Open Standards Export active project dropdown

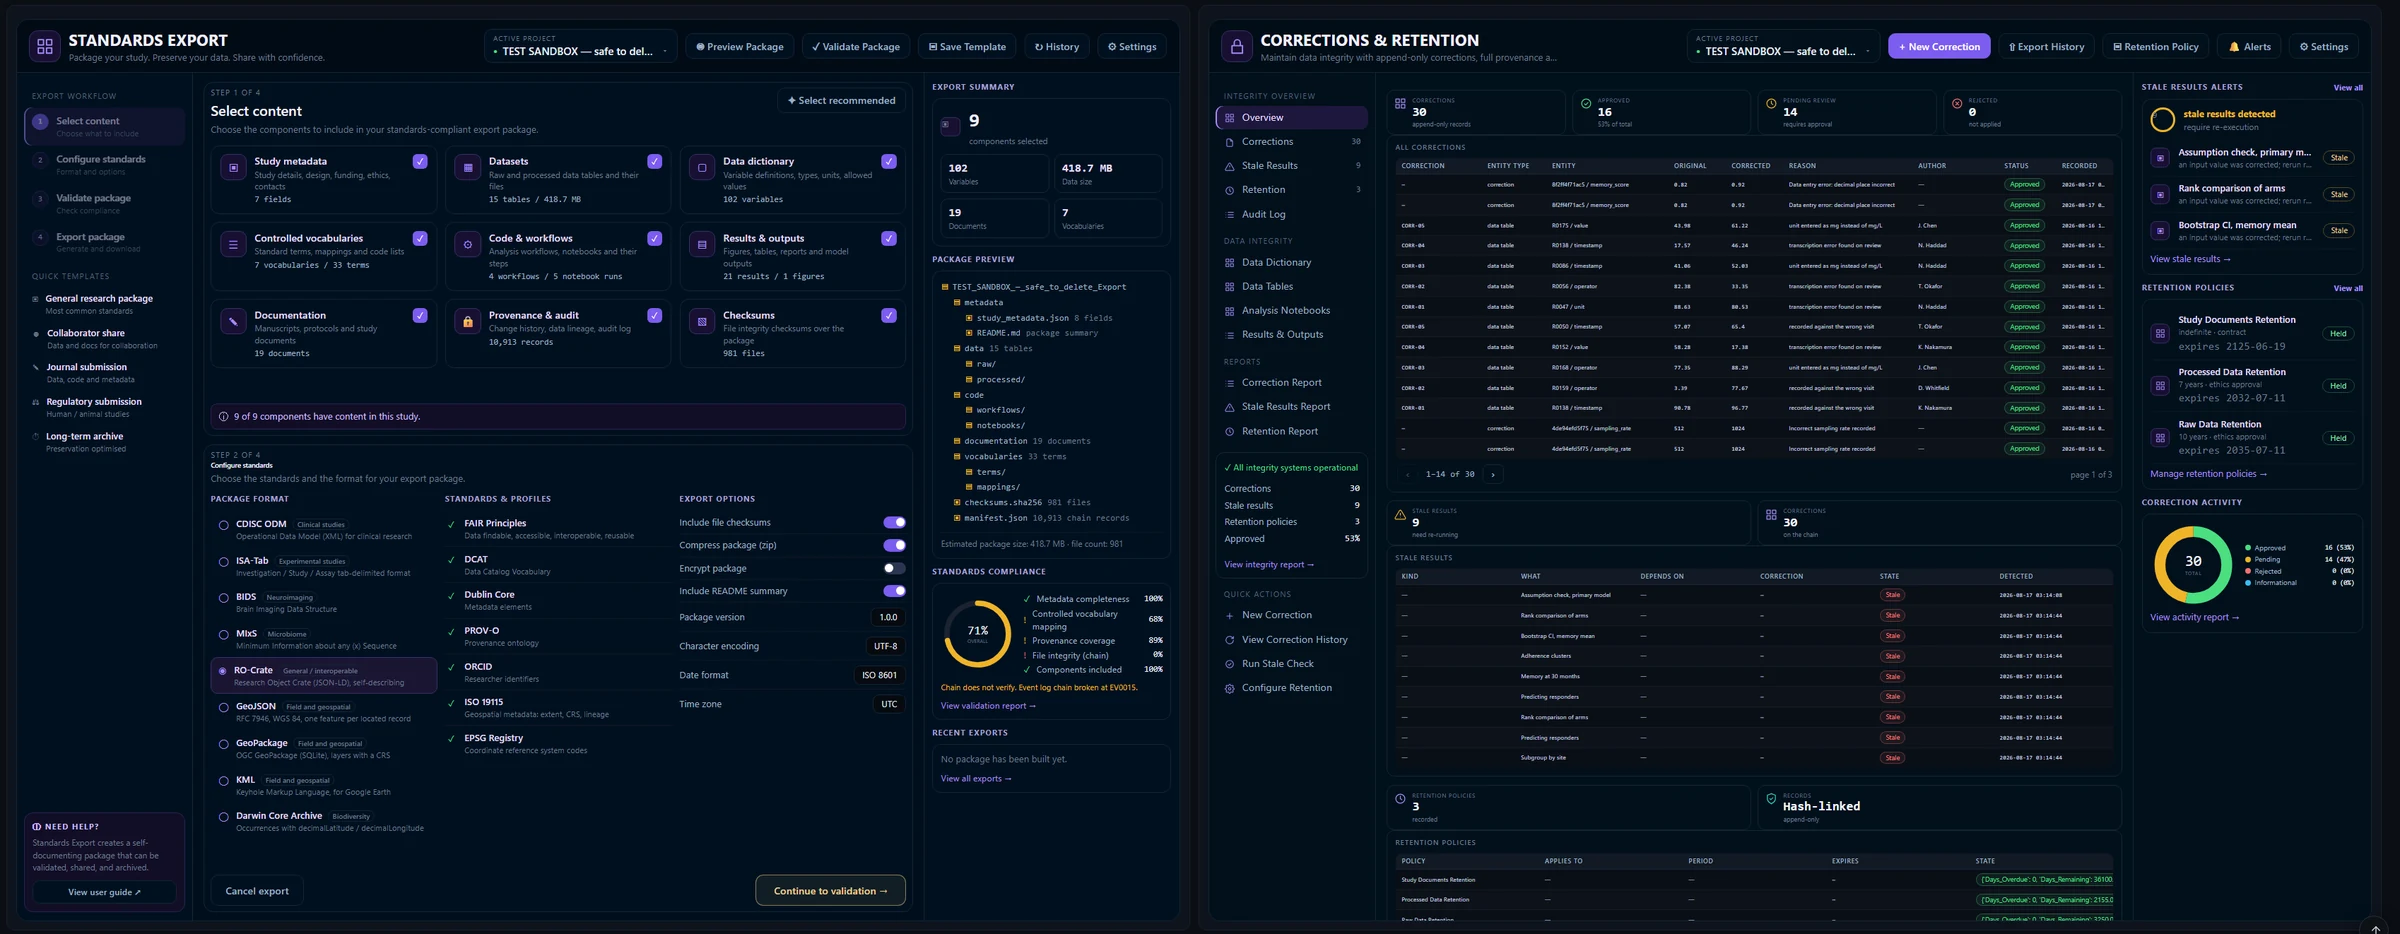click(x=581, y=46)
